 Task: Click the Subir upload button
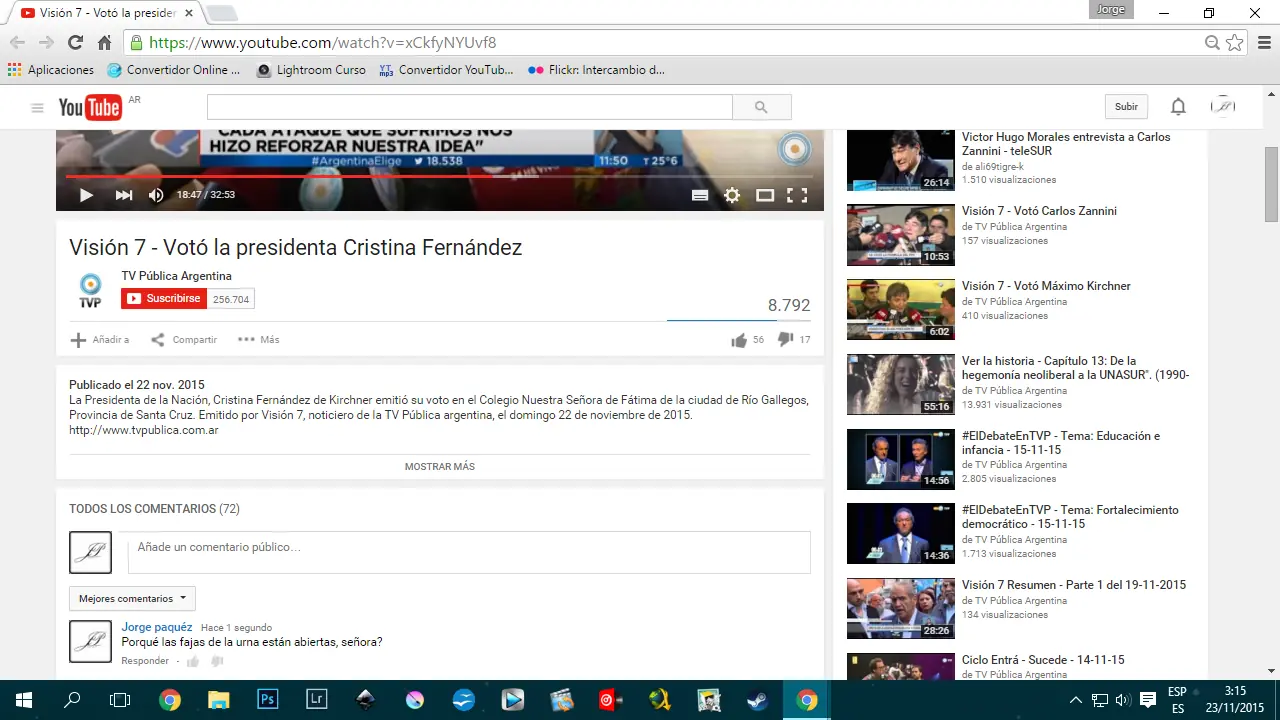coord(1126,107)
